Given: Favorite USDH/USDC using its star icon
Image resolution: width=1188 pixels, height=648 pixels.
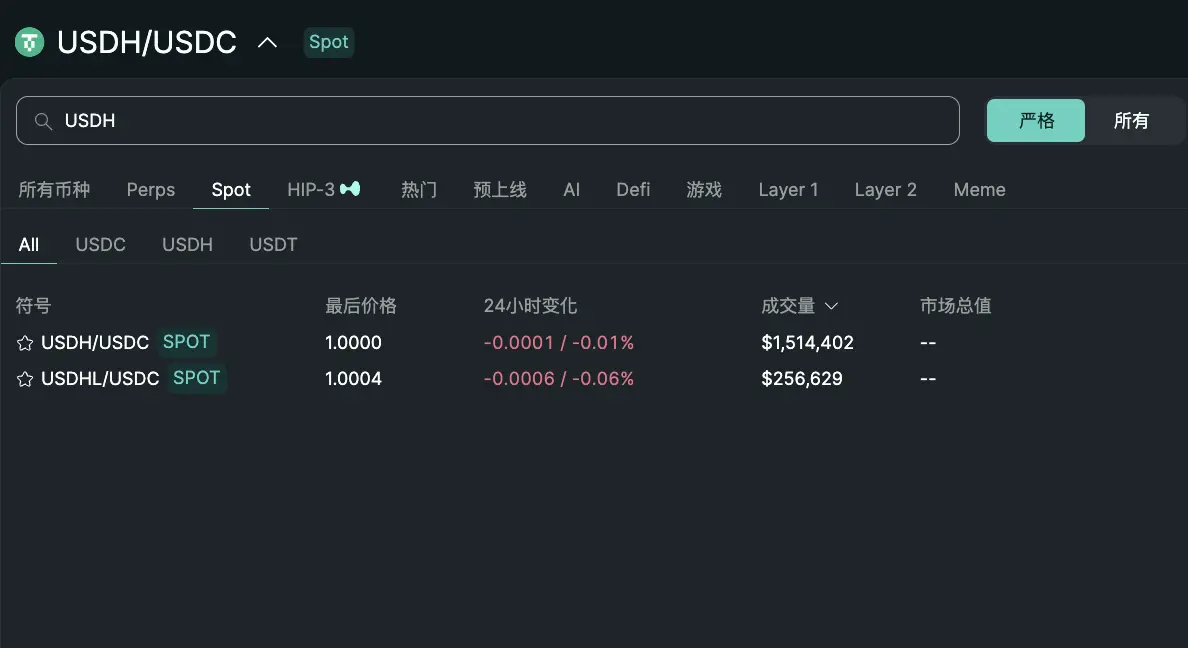Looking at the screenshot, I should pos(25,342).
